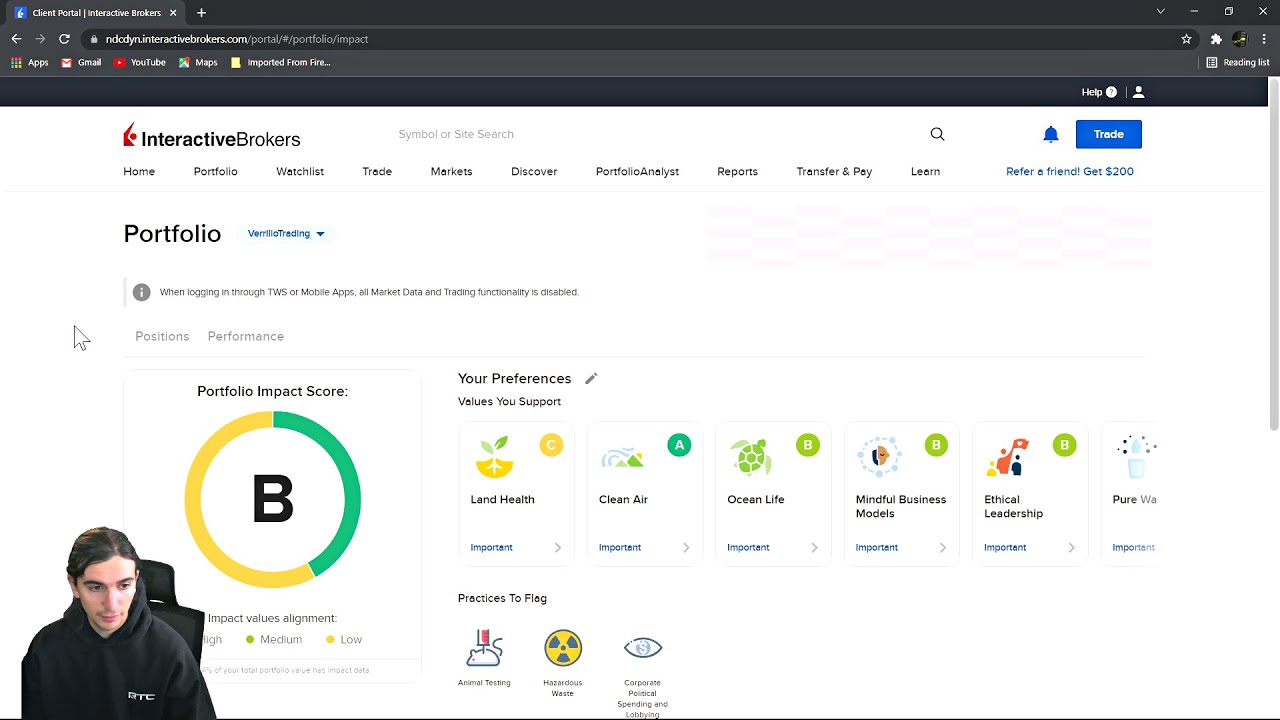Open the Reports menu
1280x720 pixels.
click(x=737, y=171)
